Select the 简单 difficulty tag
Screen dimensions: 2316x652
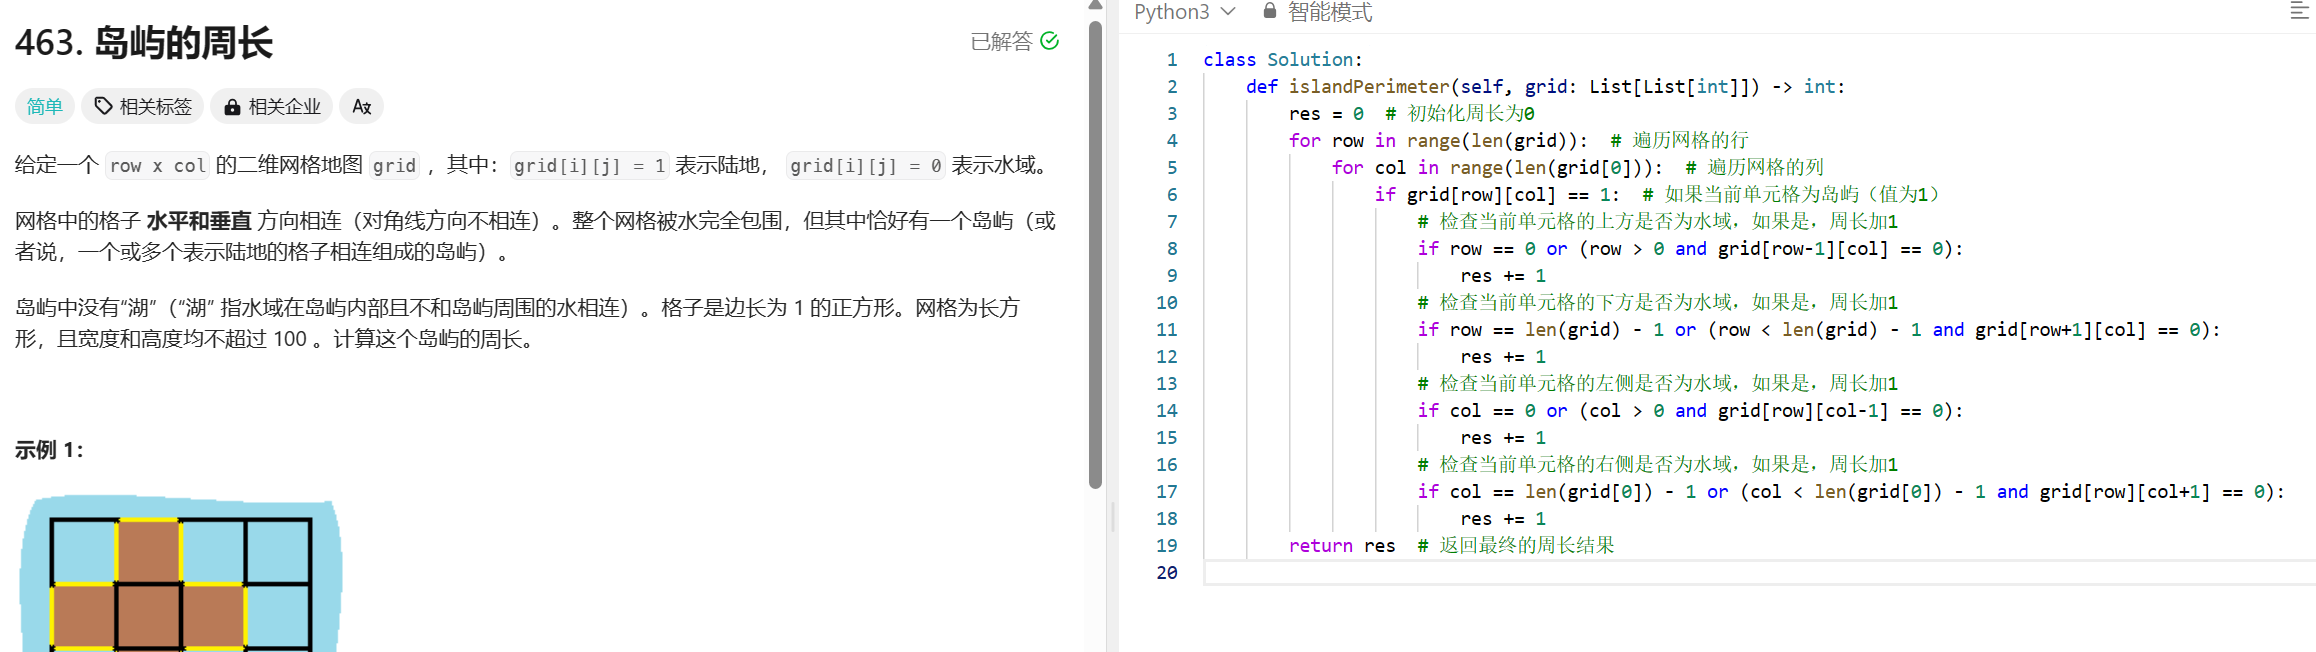(45, 107)
